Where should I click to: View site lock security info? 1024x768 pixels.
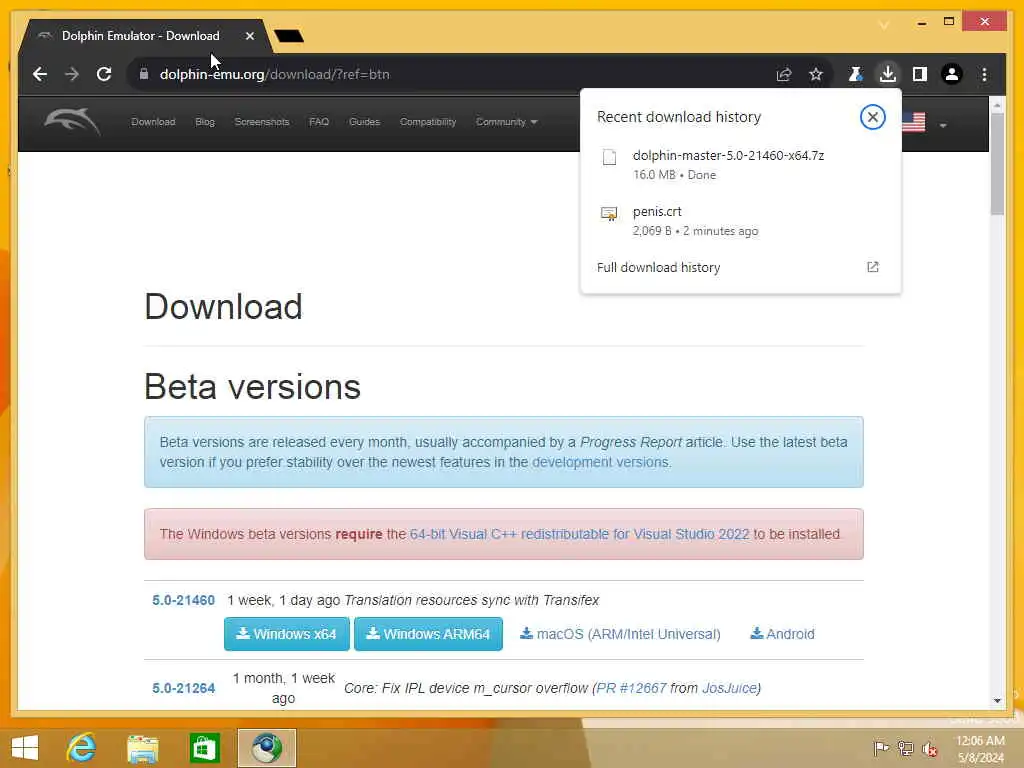click(x=144, y=74)
